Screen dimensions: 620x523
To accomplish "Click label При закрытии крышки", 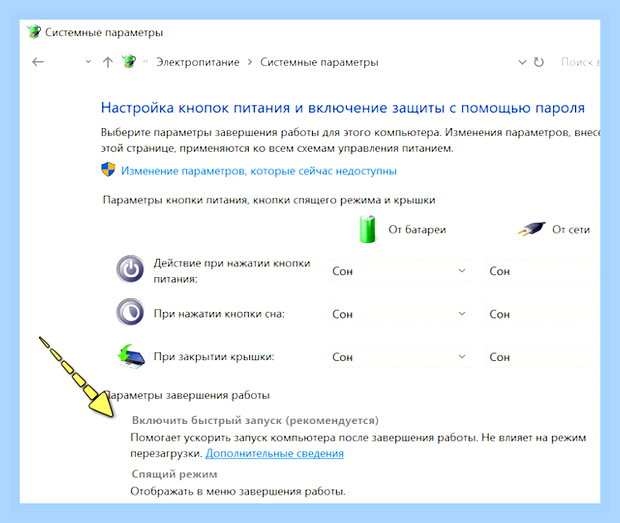I will pos(214,357).
